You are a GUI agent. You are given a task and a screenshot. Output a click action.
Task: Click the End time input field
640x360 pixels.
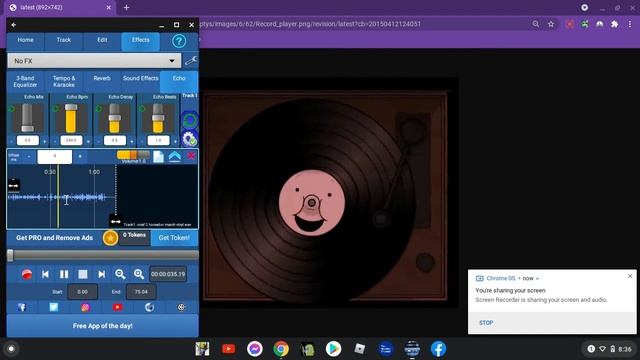pos(141,292)
